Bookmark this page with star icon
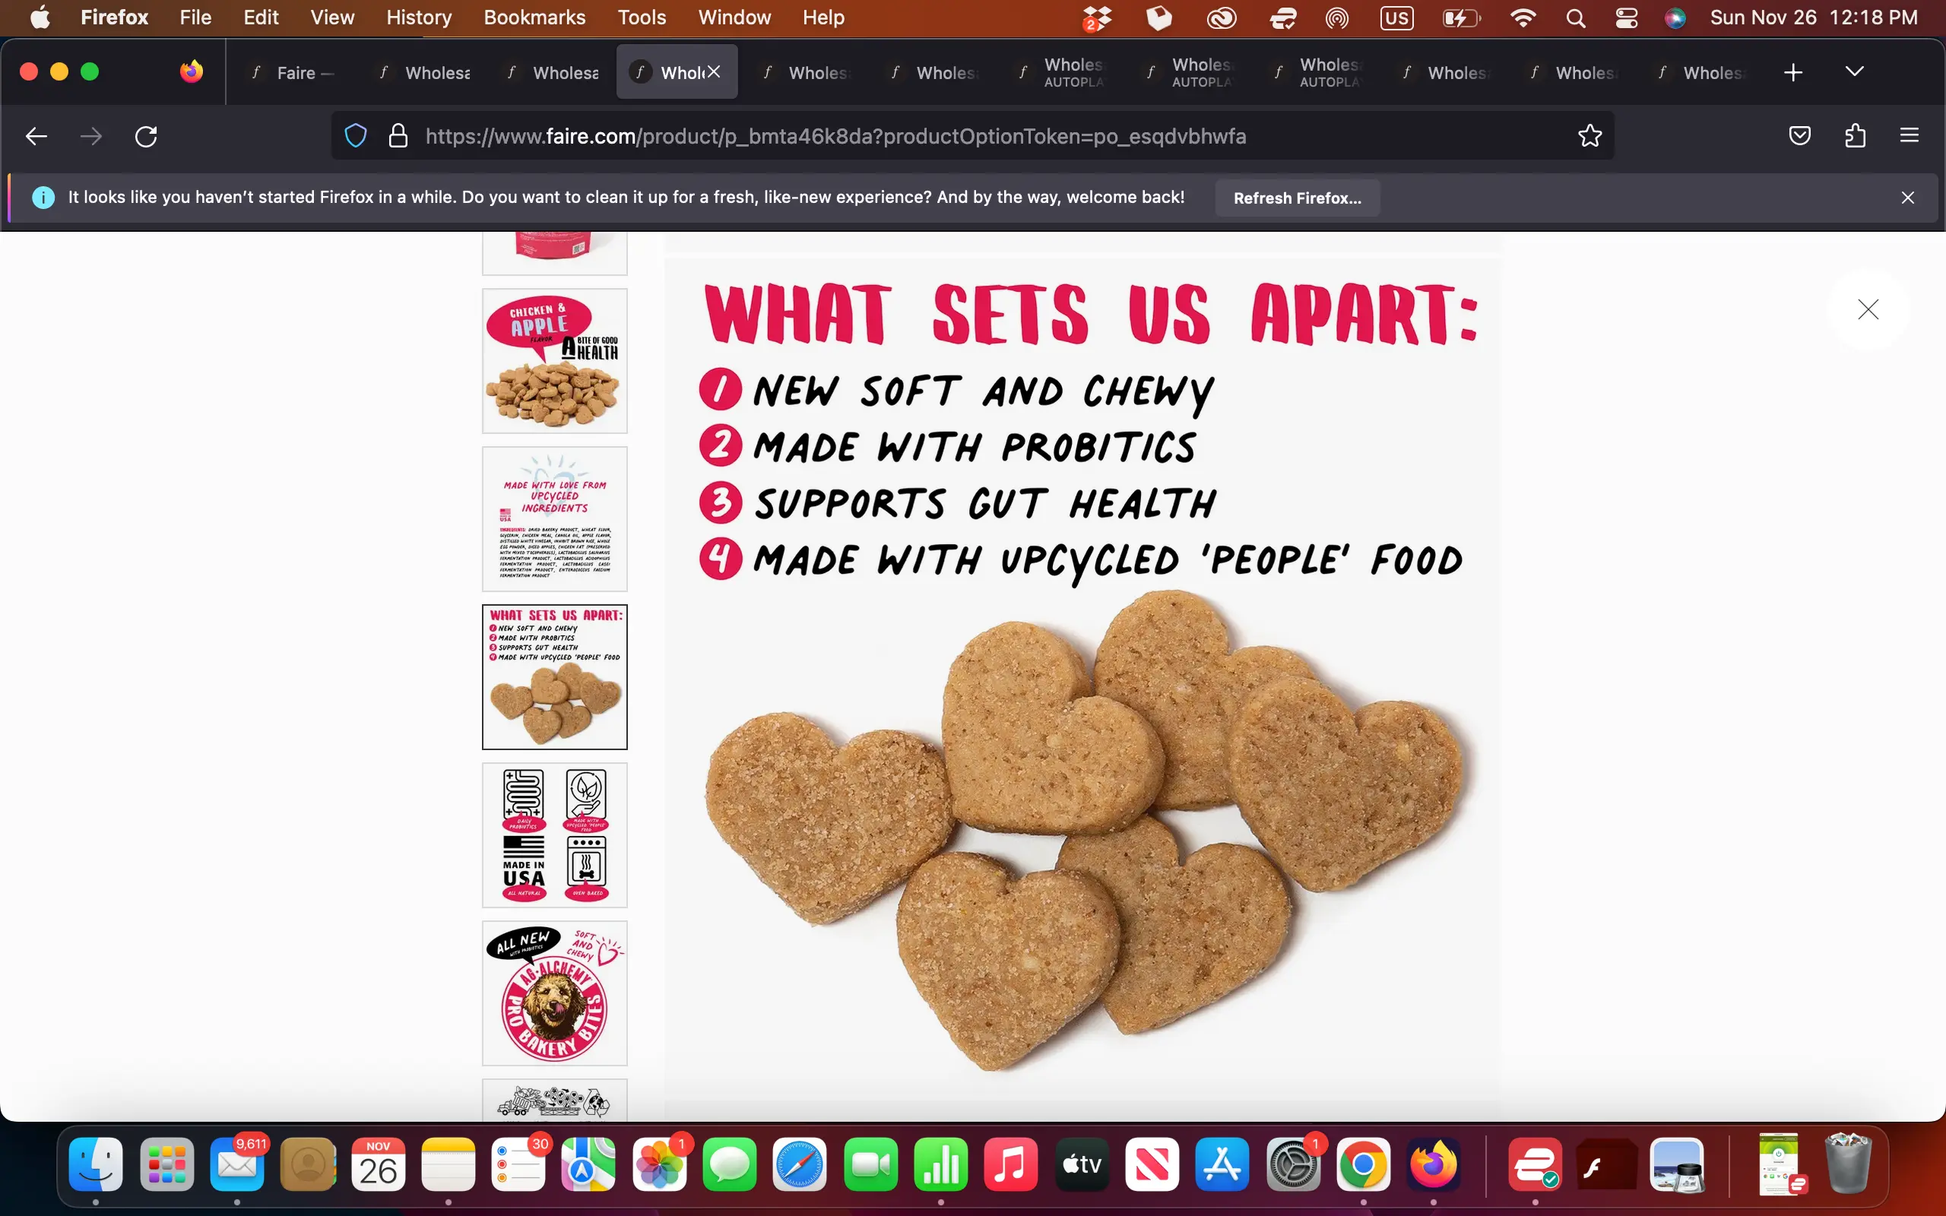This screenshot has height=1216, width=1946. (x=1589, y=136)
